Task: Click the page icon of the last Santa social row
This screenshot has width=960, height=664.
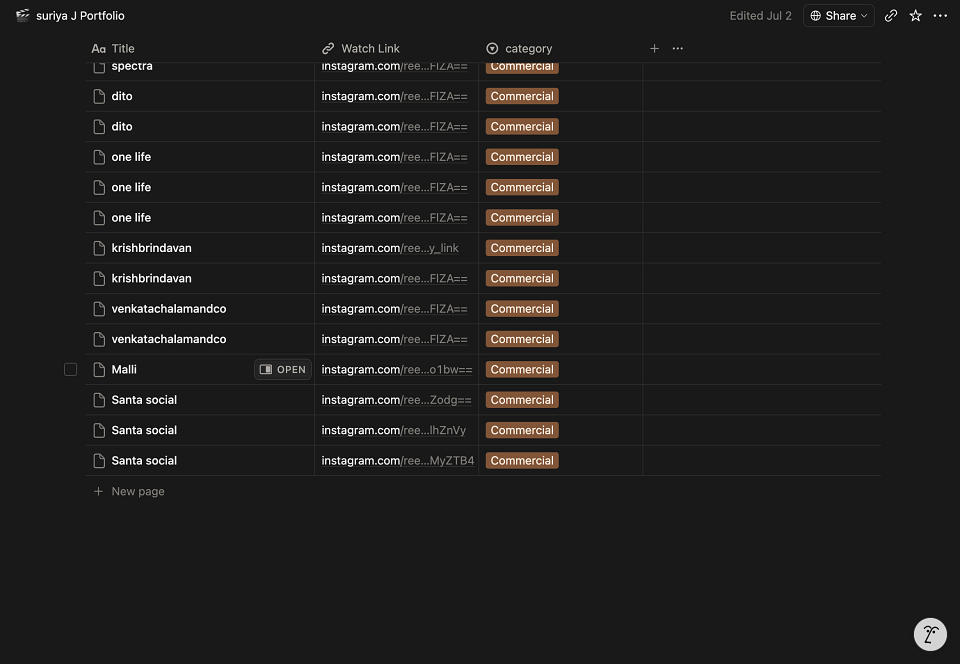Action: (x=99, y=461)
